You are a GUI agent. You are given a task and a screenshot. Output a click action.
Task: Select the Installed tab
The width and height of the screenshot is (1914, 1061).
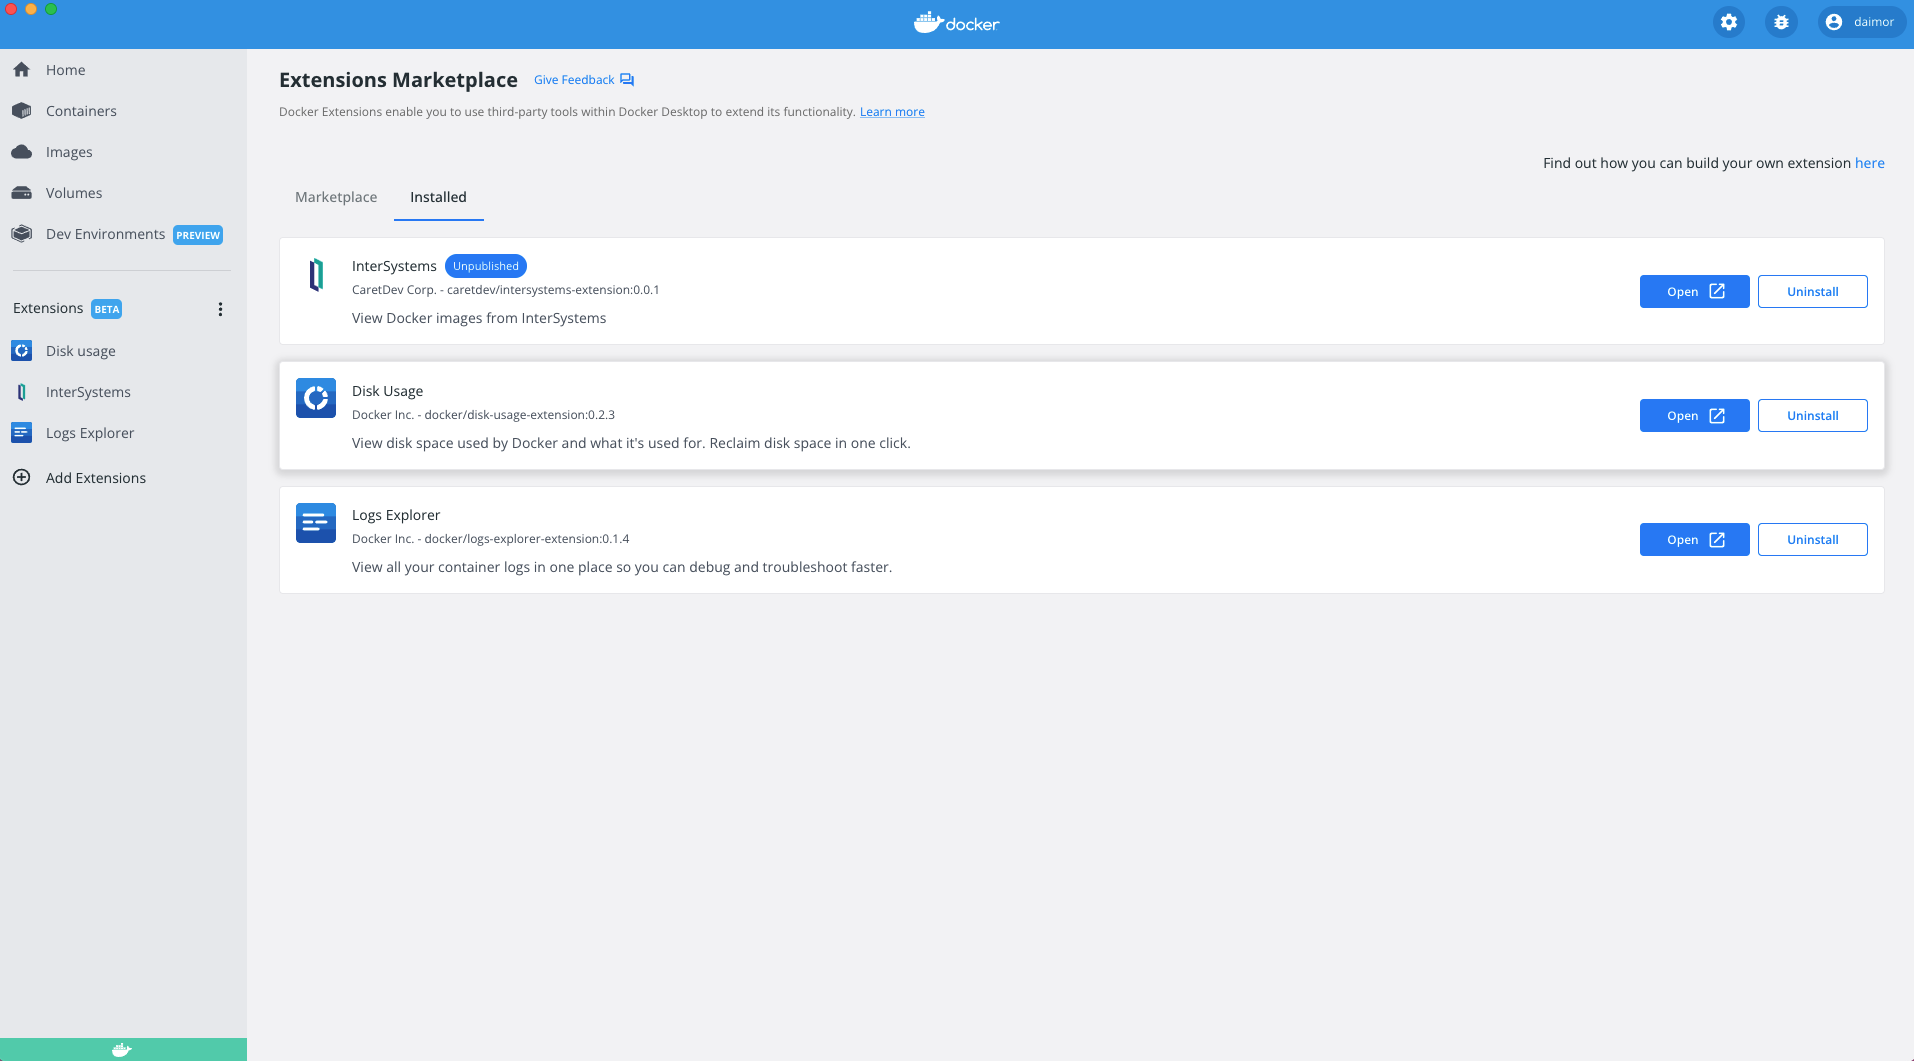click(438, 197)
